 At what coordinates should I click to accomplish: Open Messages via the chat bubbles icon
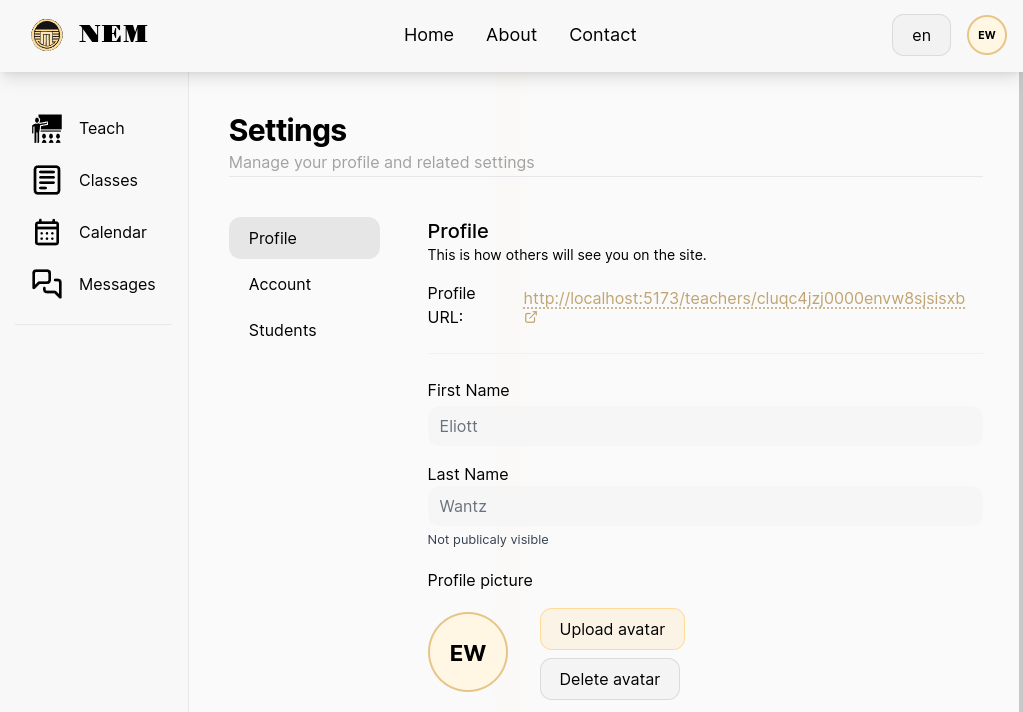(x=47, y=284)
